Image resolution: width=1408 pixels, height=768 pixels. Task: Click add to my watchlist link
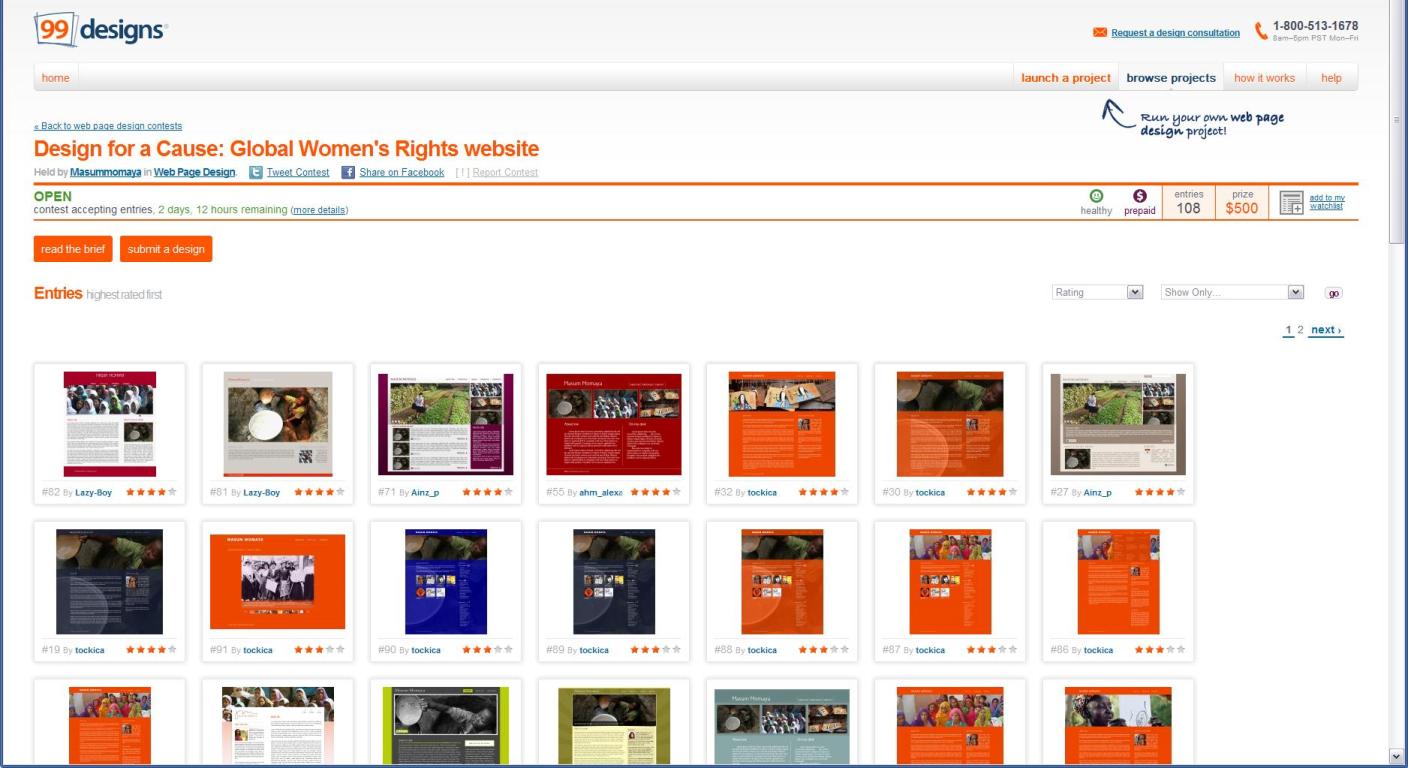point(1327,202)
